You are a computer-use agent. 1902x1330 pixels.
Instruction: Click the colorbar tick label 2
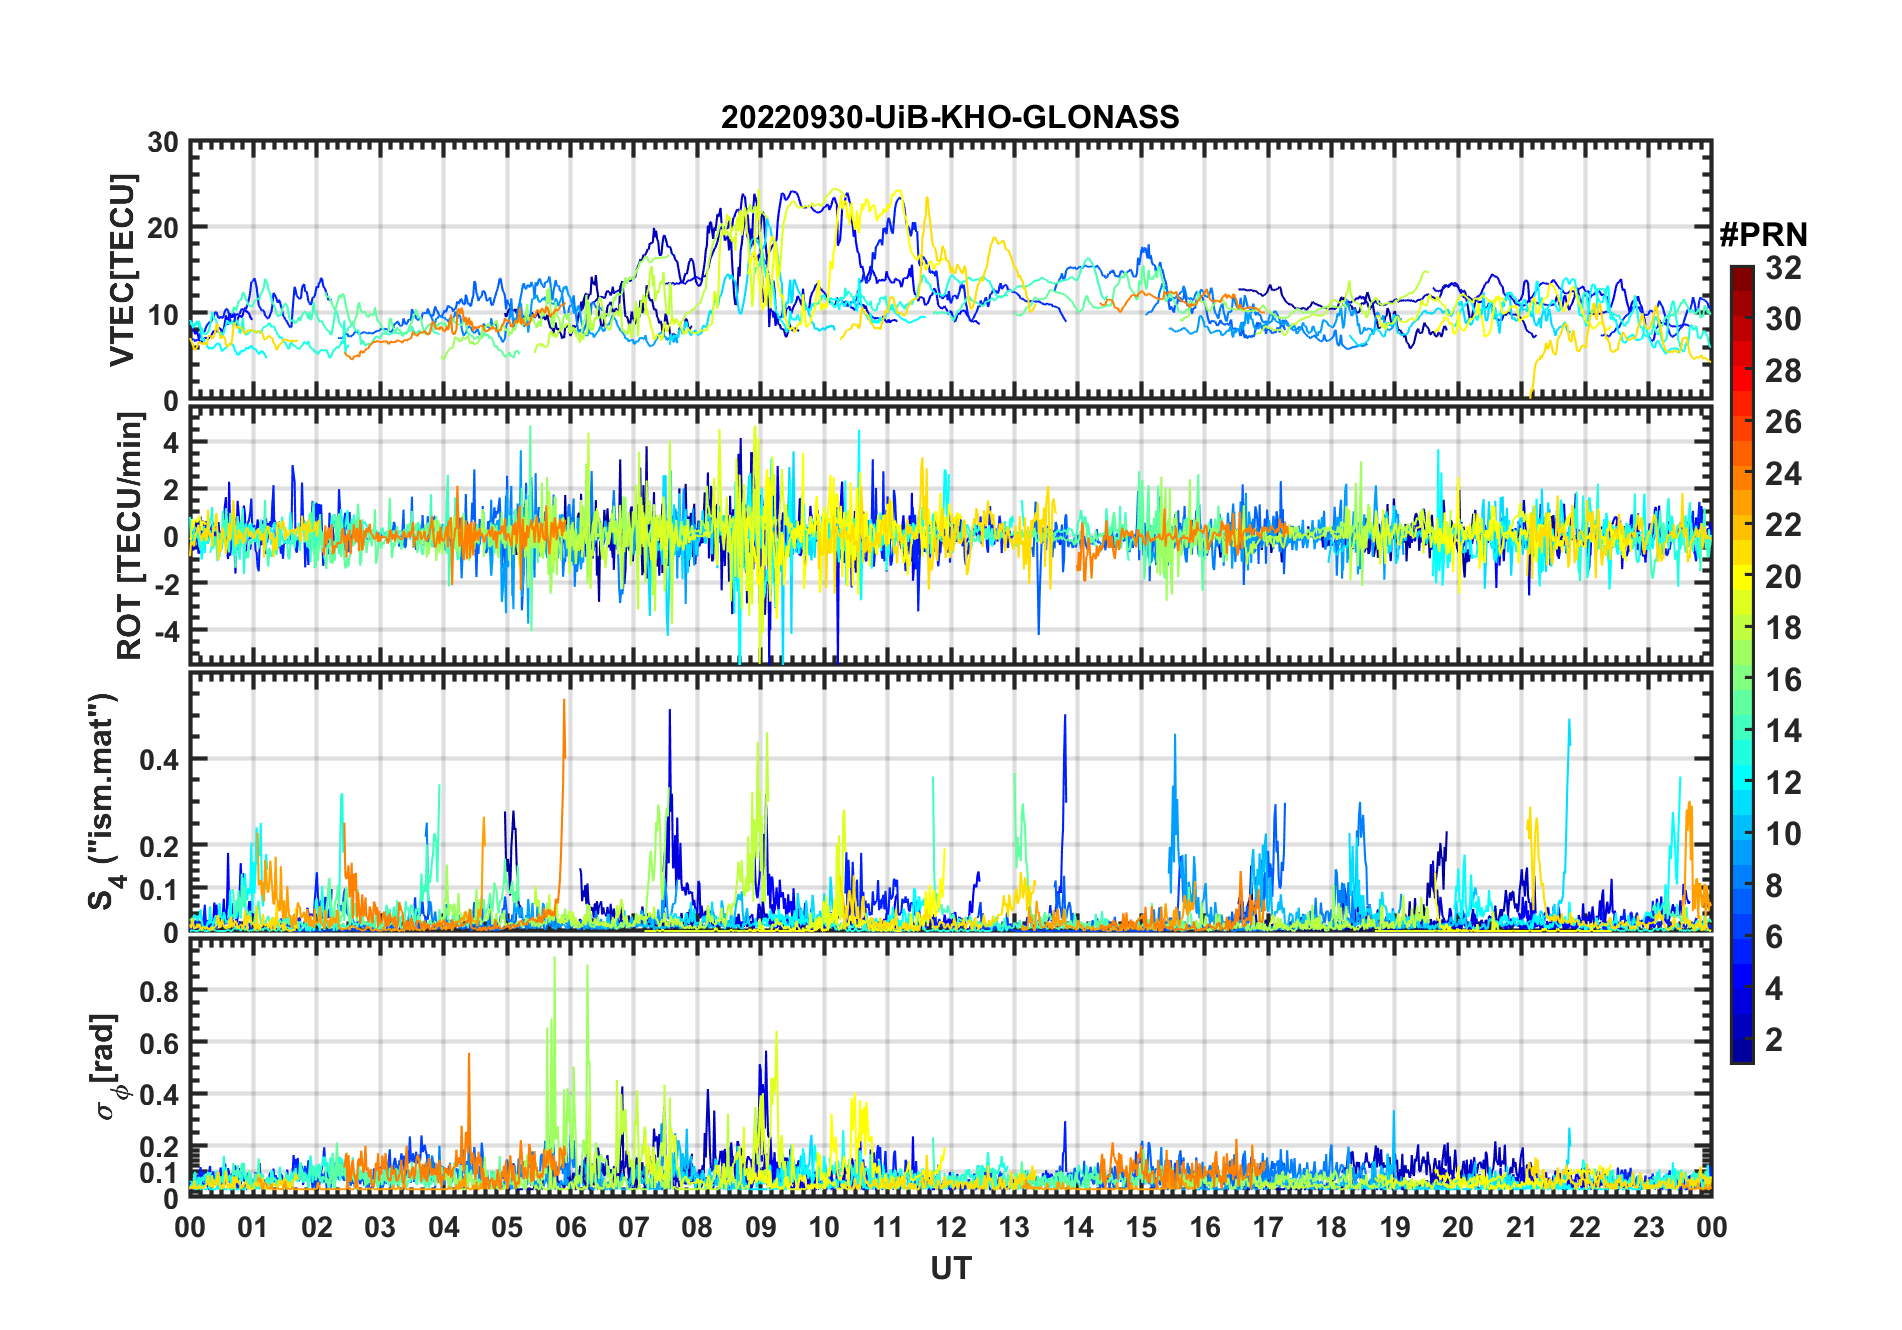click(1774, 1040)
